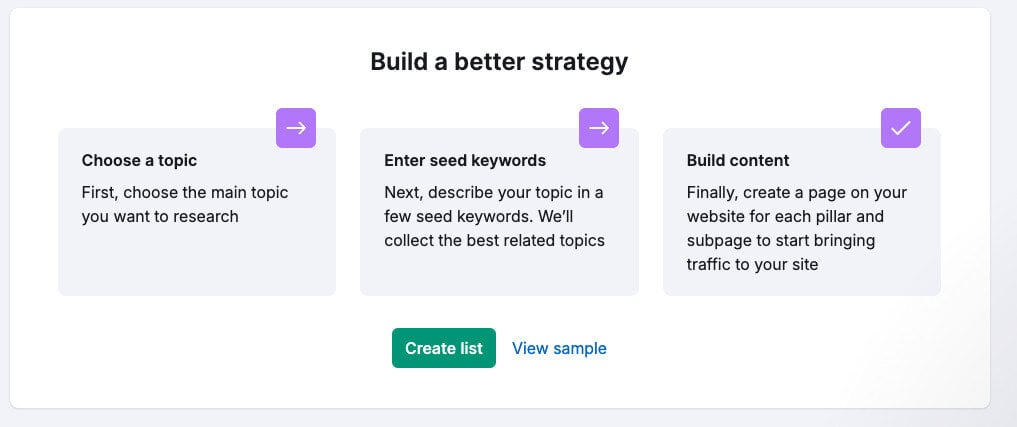Screen dimensions: 1017x427
Task: Select the 'Enter seed keywords' card title
Action: [x=465, y=160]
